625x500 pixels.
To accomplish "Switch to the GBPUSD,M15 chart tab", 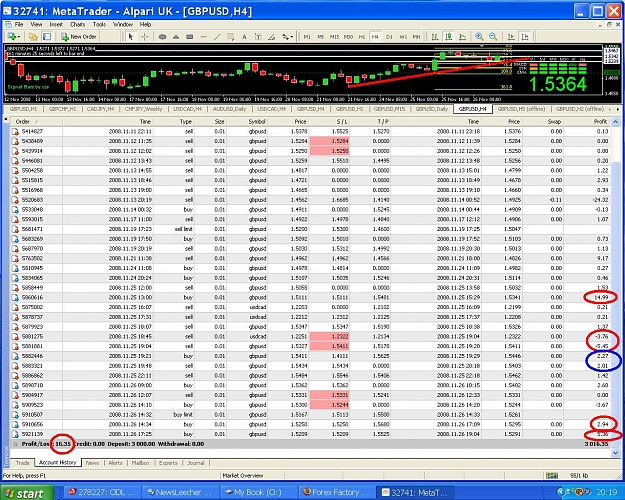I will click(389, 109).
